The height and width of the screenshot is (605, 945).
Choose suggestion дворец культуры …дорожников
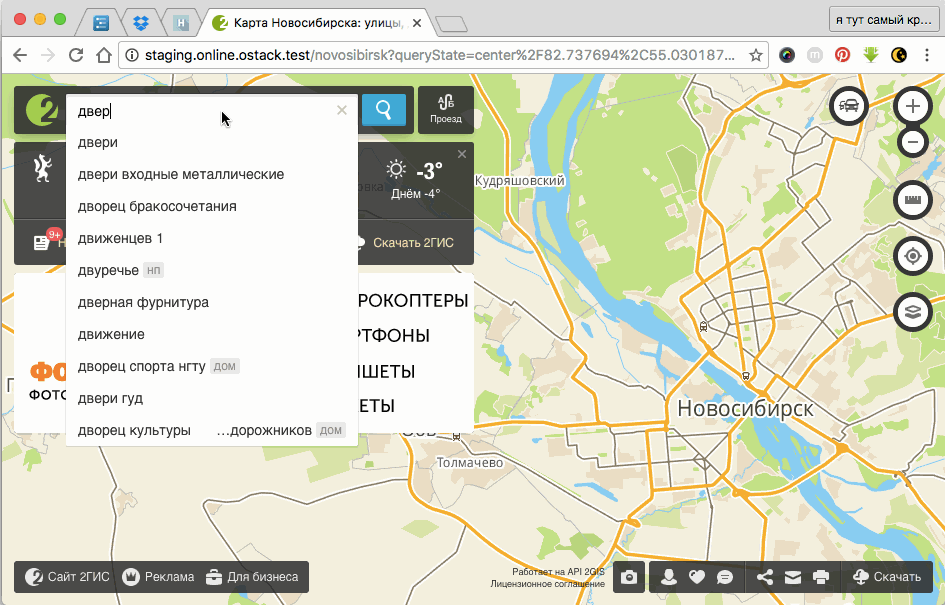212,430
